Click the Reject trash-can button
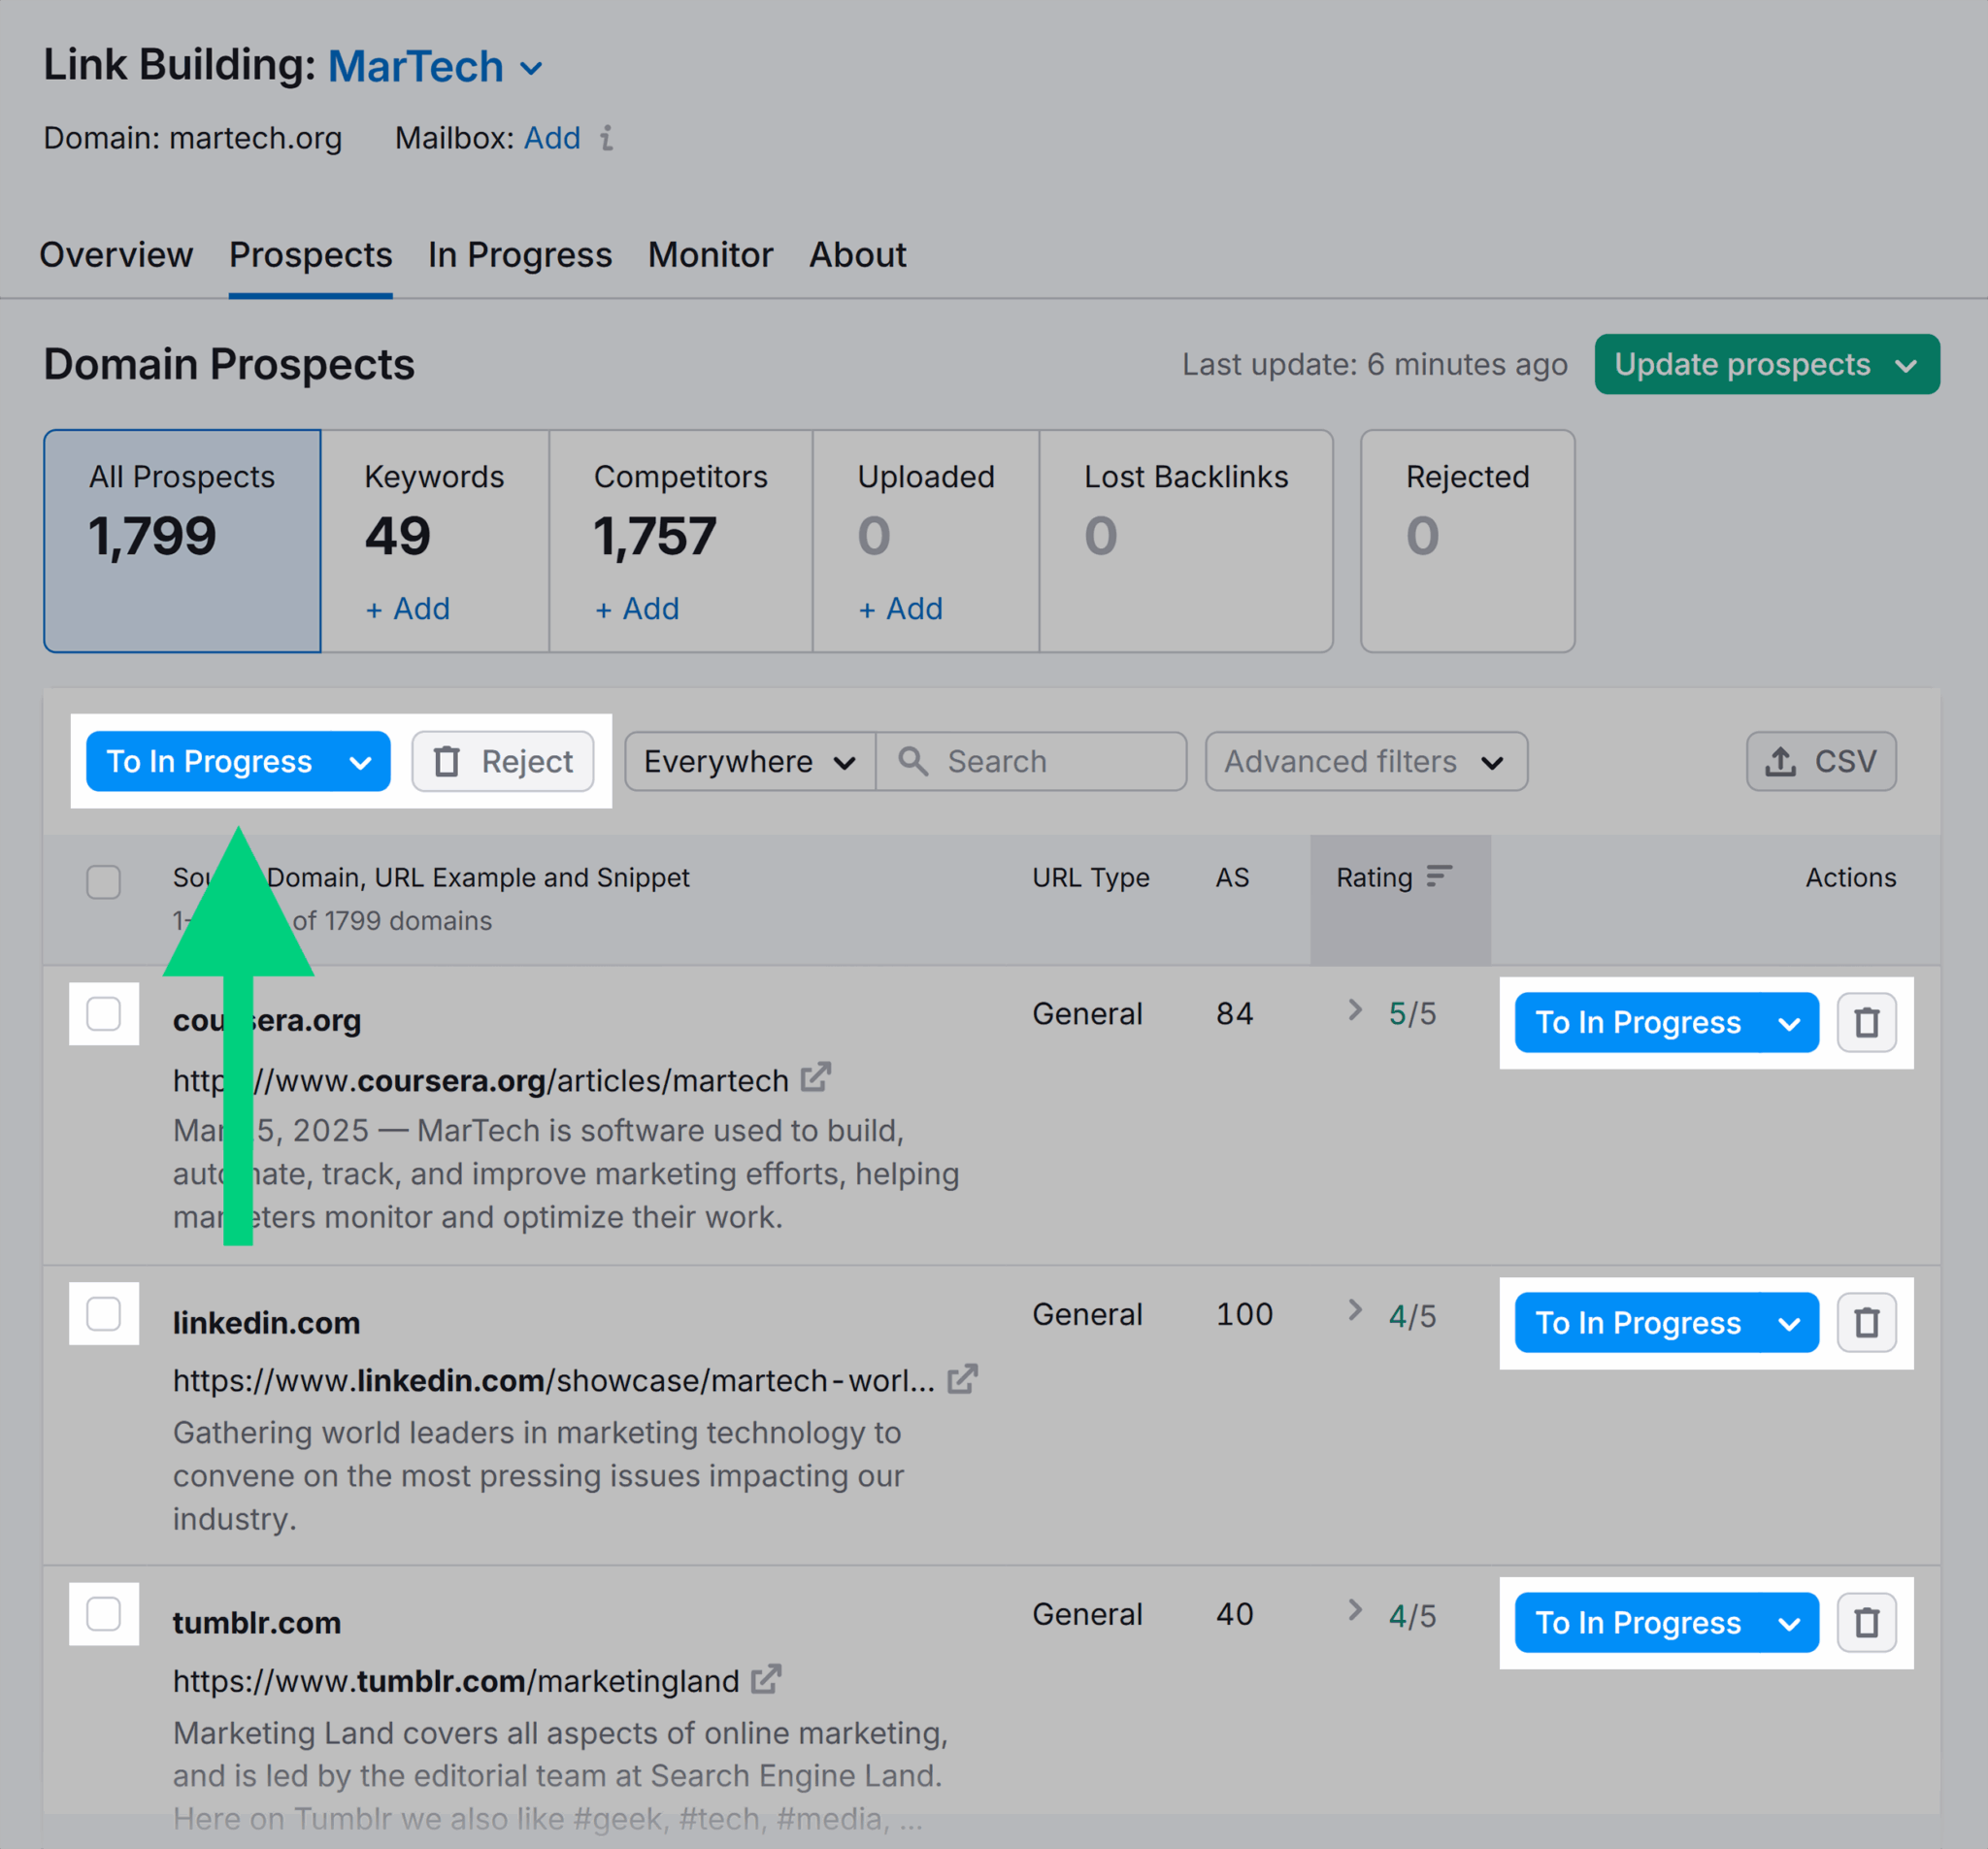The height and width of the screenshot is (1849, 1988). click(503, 761)
